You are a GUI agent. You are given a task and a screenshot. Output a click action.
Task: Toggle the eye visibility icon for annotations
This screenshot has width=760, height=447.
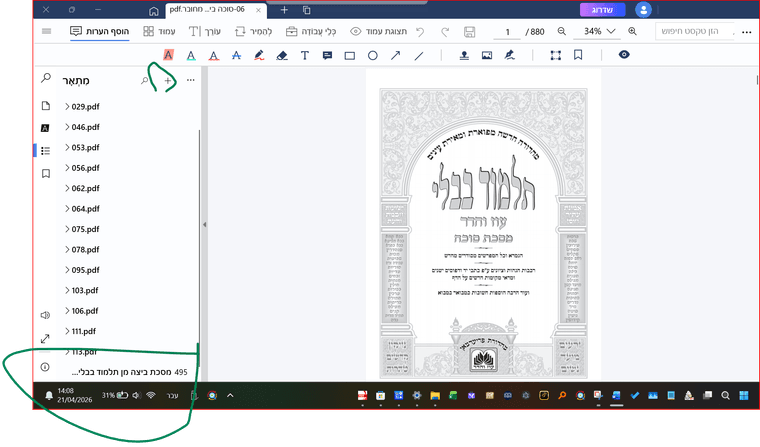pyautogui.click(x=624, y=56)
